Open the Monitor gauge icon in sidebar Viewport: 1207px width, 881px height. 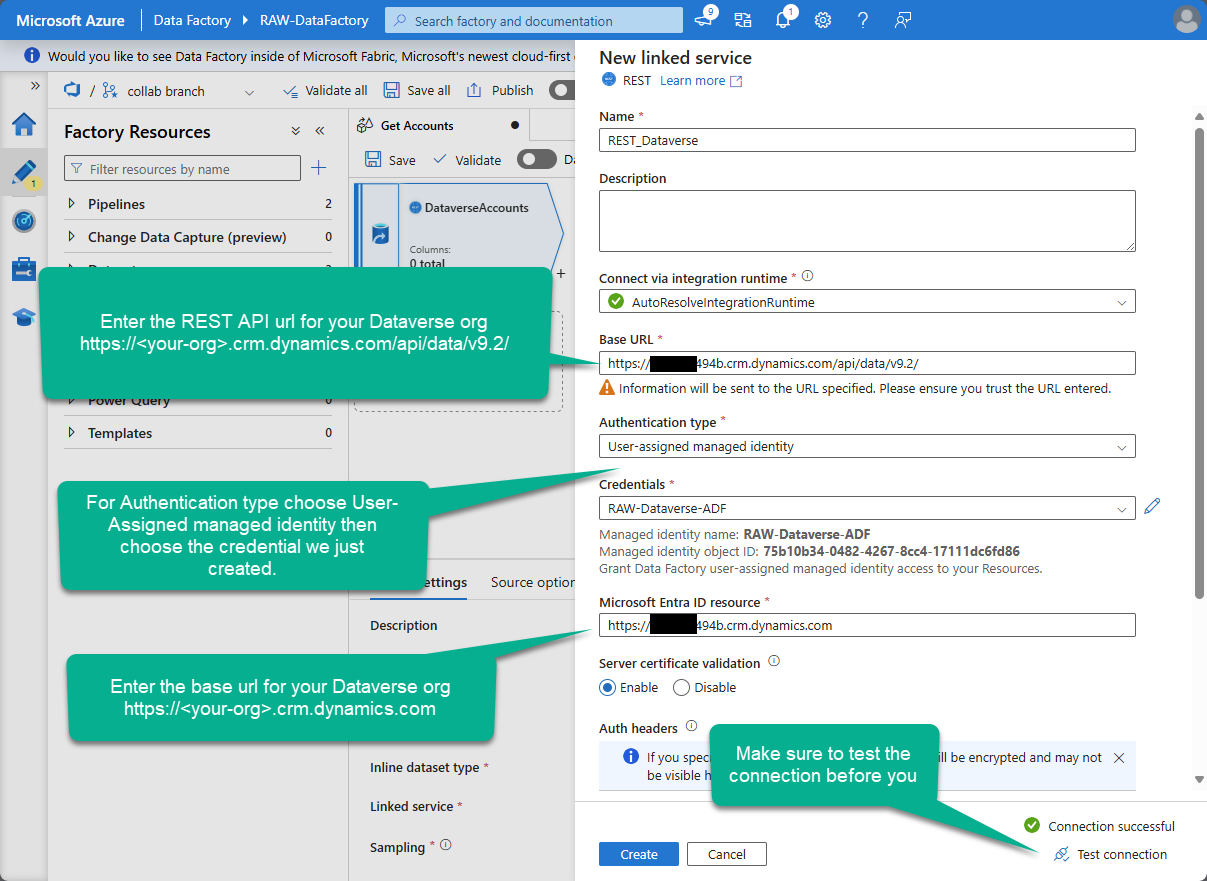pos(24,221)
